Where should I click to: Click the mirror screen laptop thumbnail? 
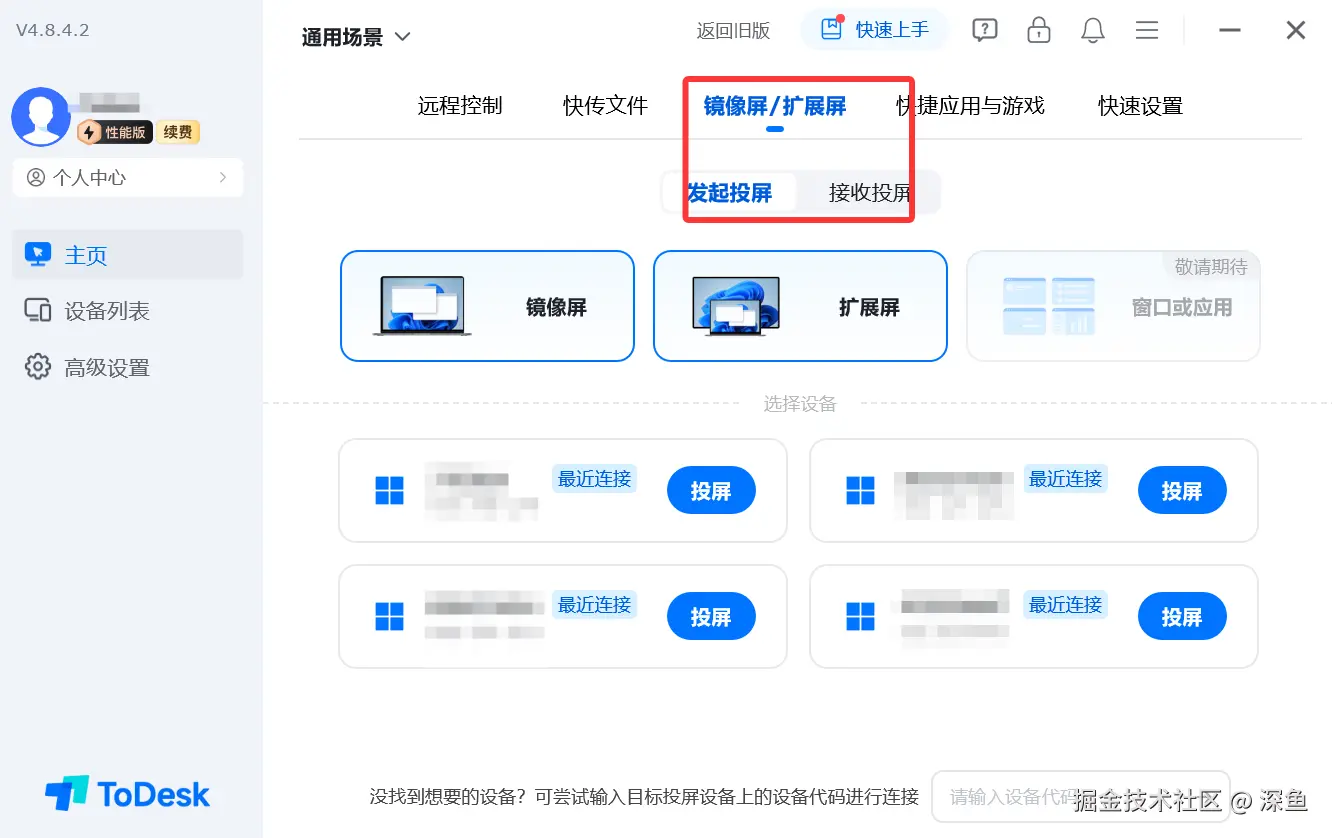click(x=422, y=306)
